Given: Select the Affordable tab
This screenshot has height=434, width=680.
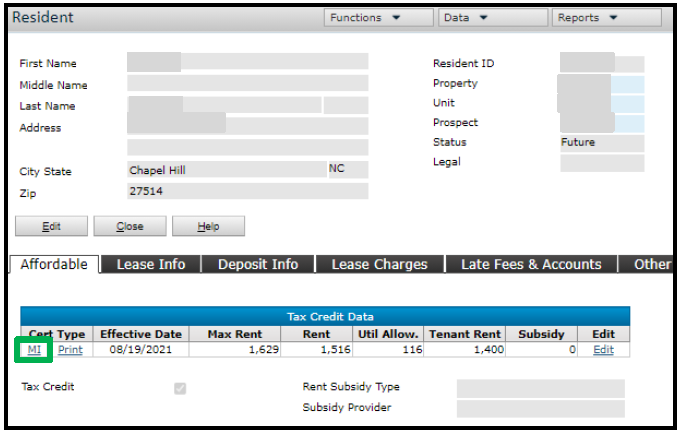Looking at the screenshot, I should (x=54, y=264).
